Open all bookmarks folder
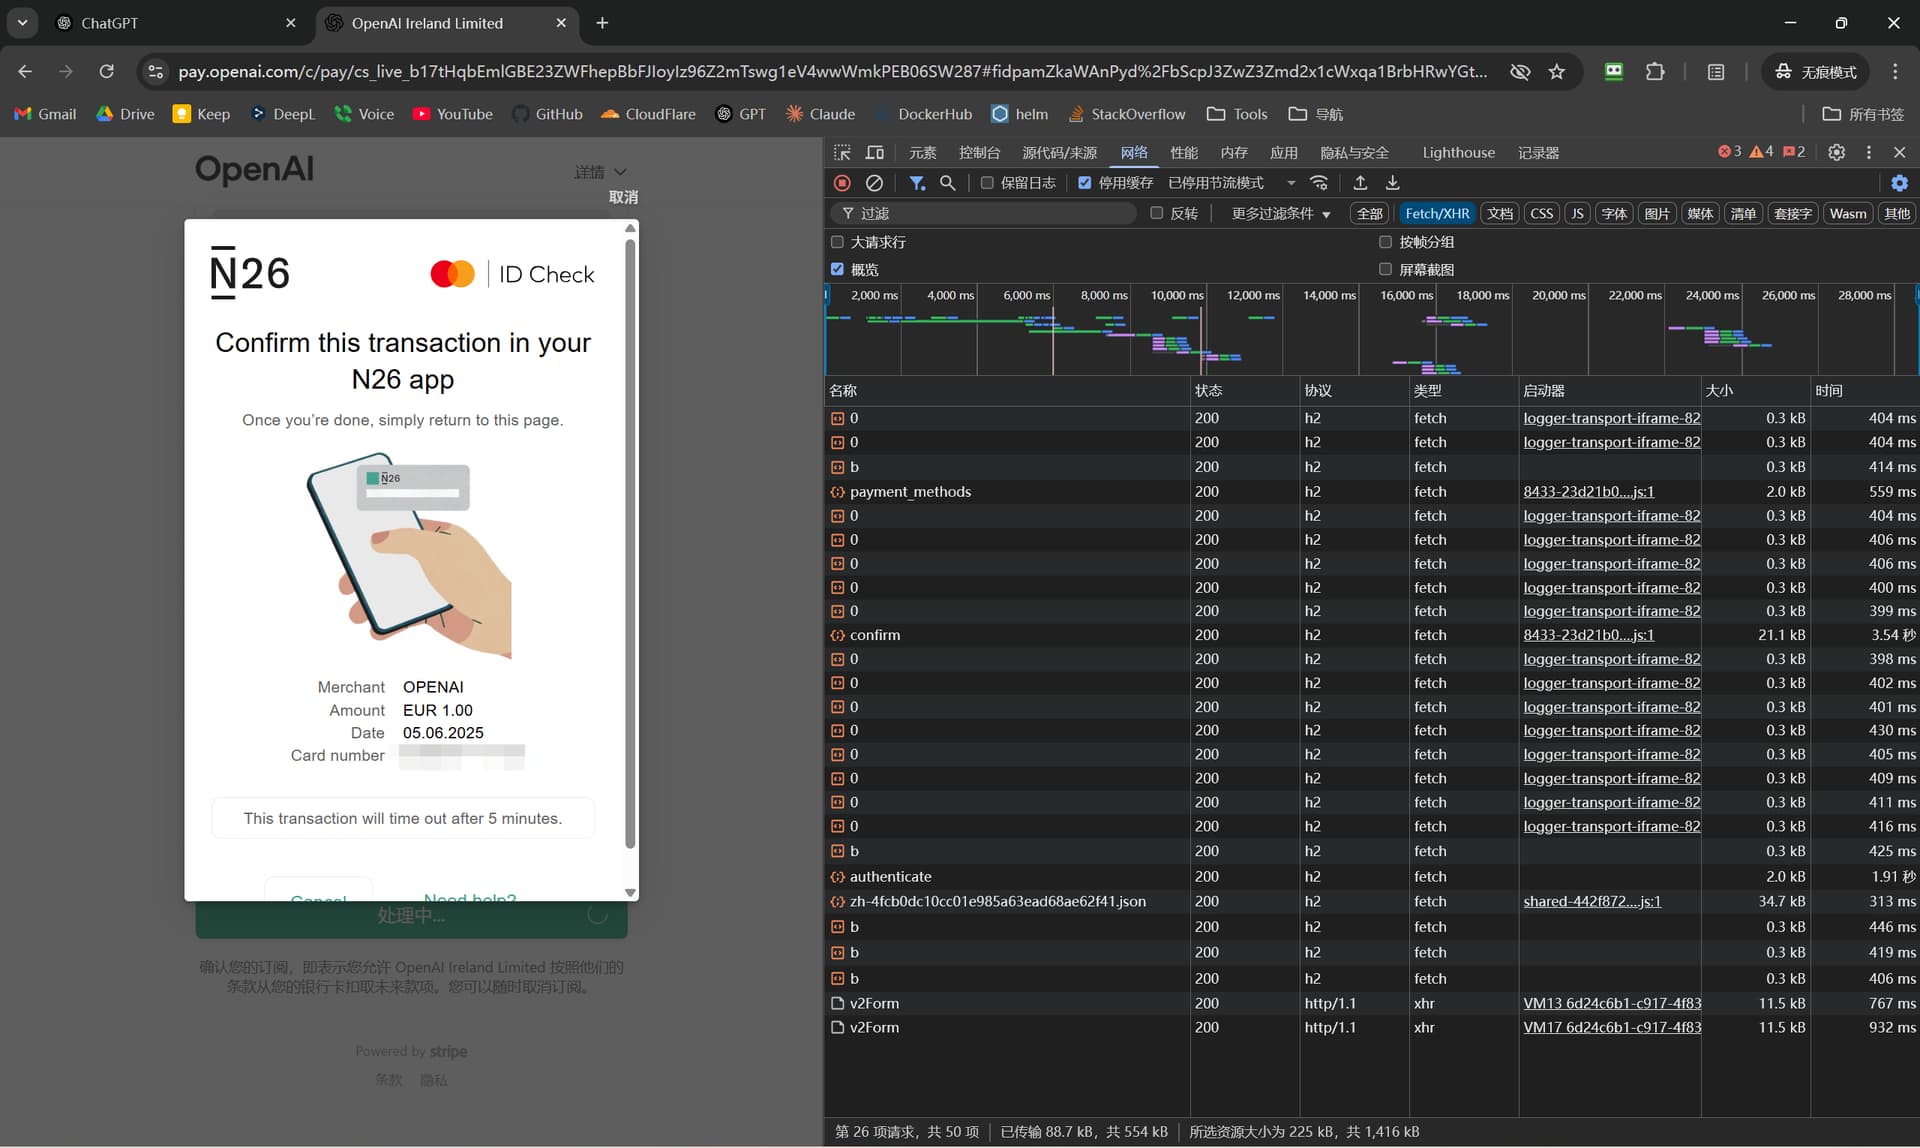The image size is (1920, 1148). [1863, 114]
